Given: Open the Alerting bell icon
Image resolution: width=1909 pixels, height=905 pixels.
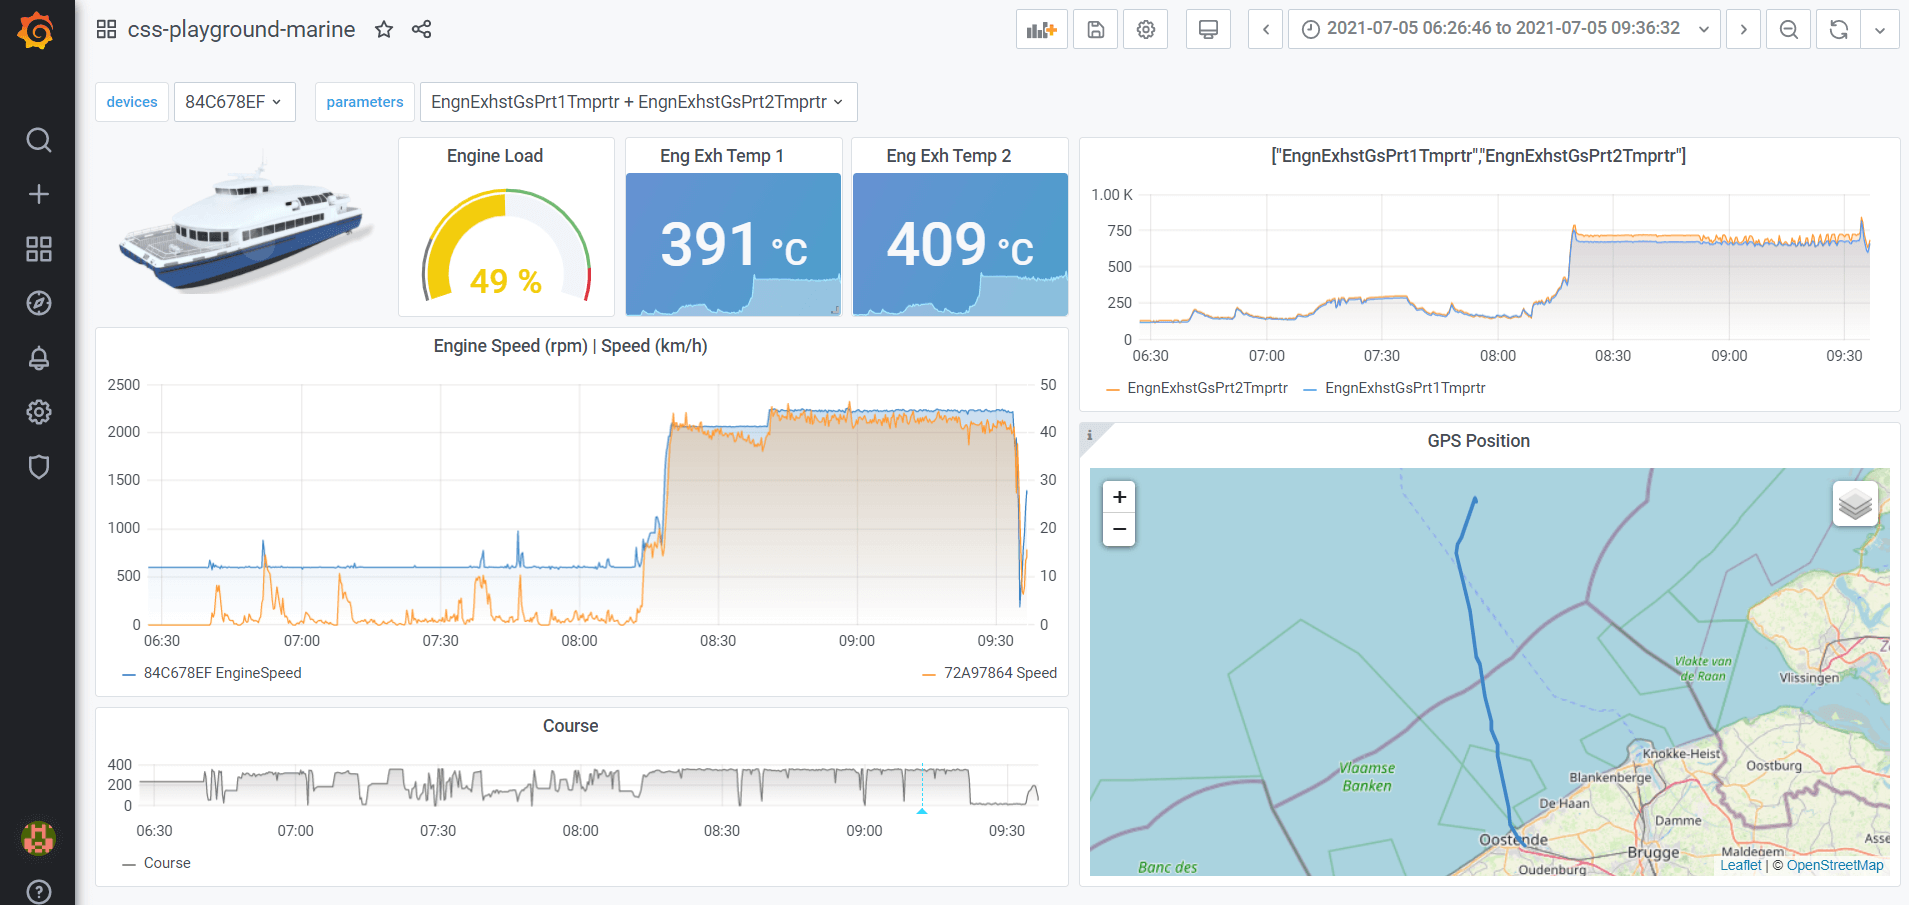Looking at the screenshot, I should tap(38, 358).
